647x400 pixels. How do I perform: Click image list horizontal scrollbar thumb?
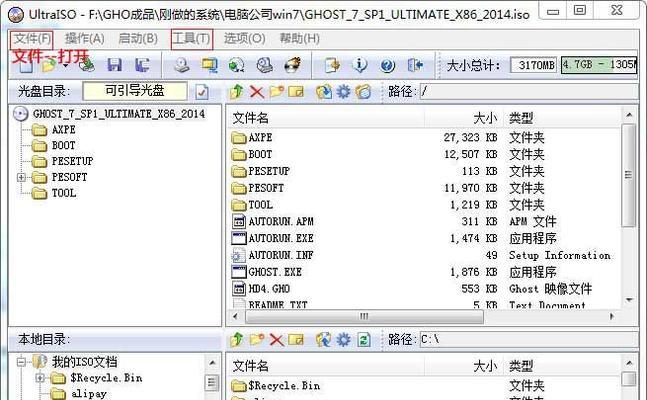click(x=364, y=317)
